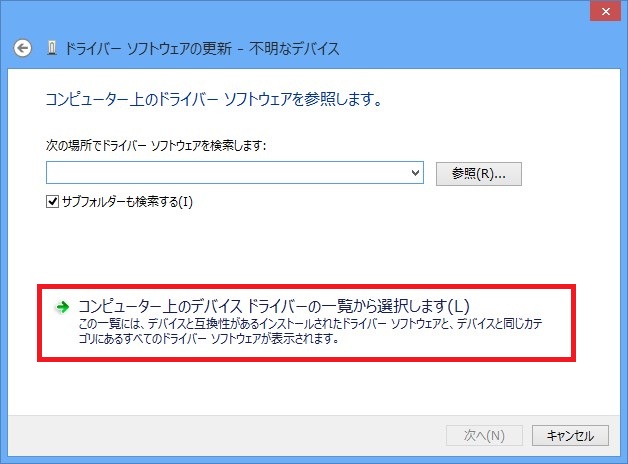Click the heading コンピューター上のドライバー ソフトウェアを参照します
Image resolution: width=628 pixels, height=464 pixels.
215,100
